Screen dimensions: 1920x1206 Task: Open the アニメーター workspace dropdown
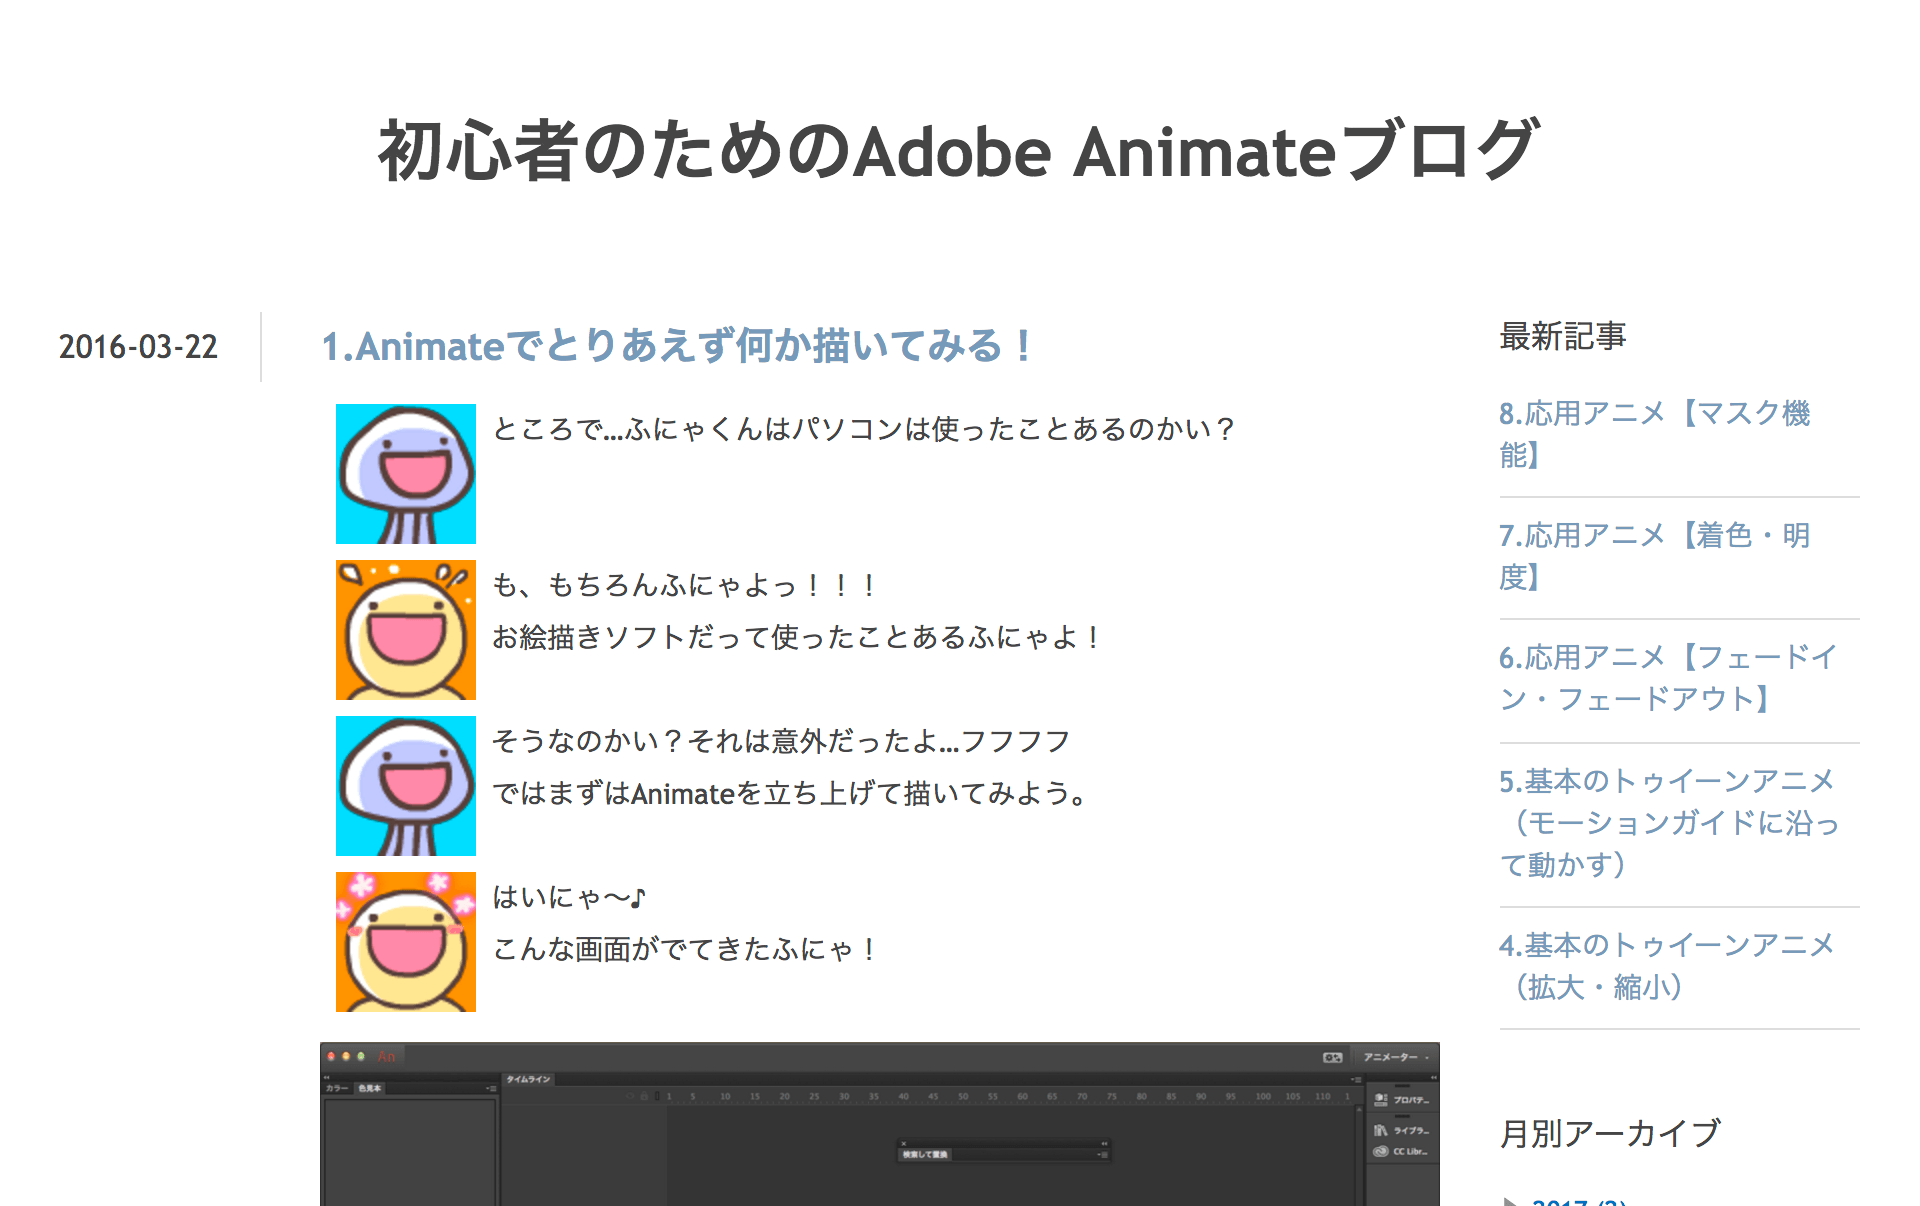pos(1395,1057)
